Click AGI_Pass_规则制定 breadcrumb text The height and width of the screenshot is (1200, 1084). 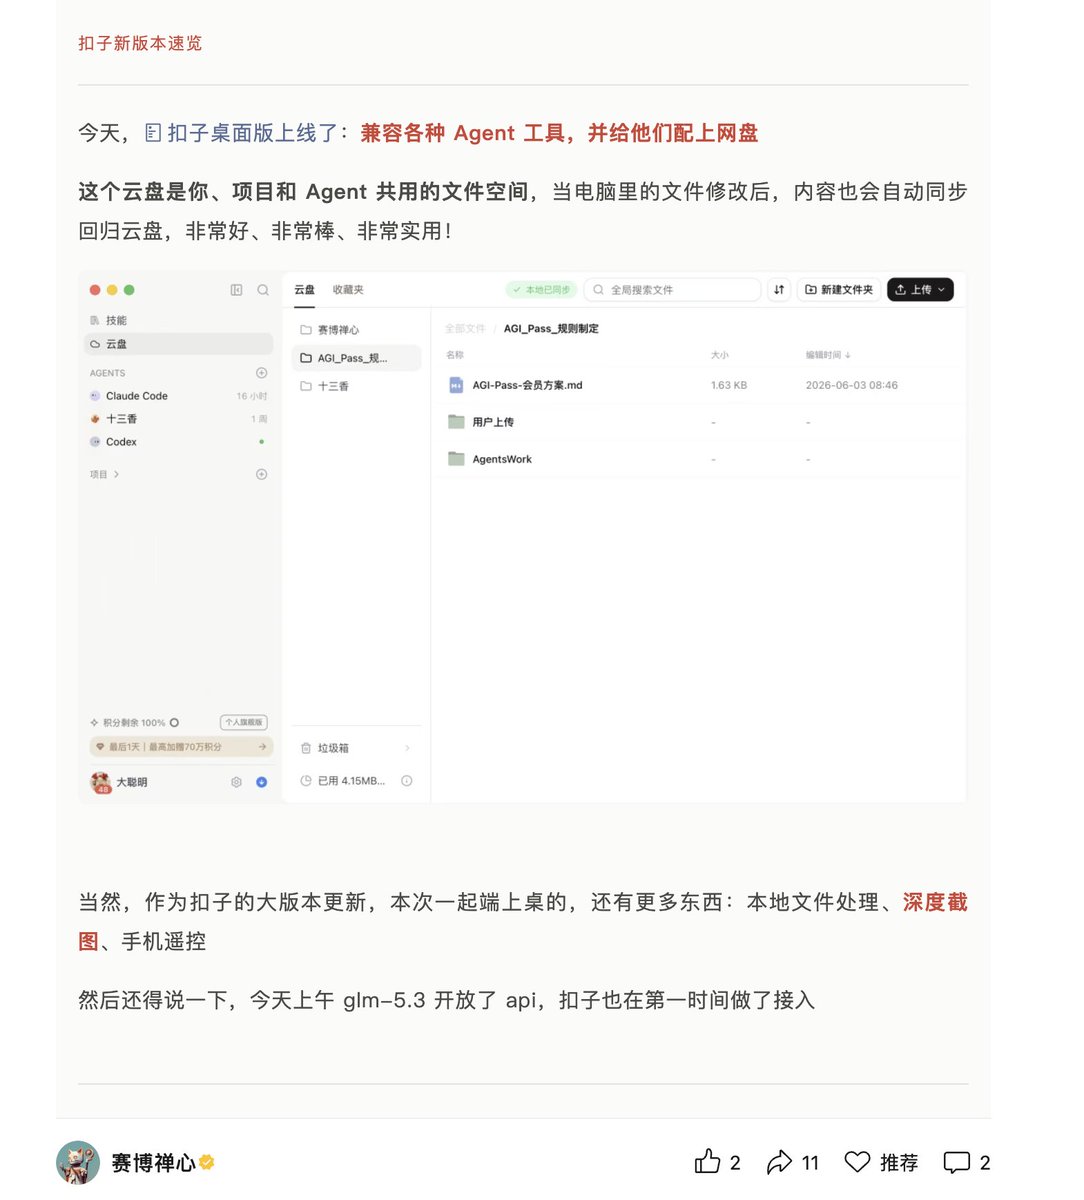pos(551,328)
